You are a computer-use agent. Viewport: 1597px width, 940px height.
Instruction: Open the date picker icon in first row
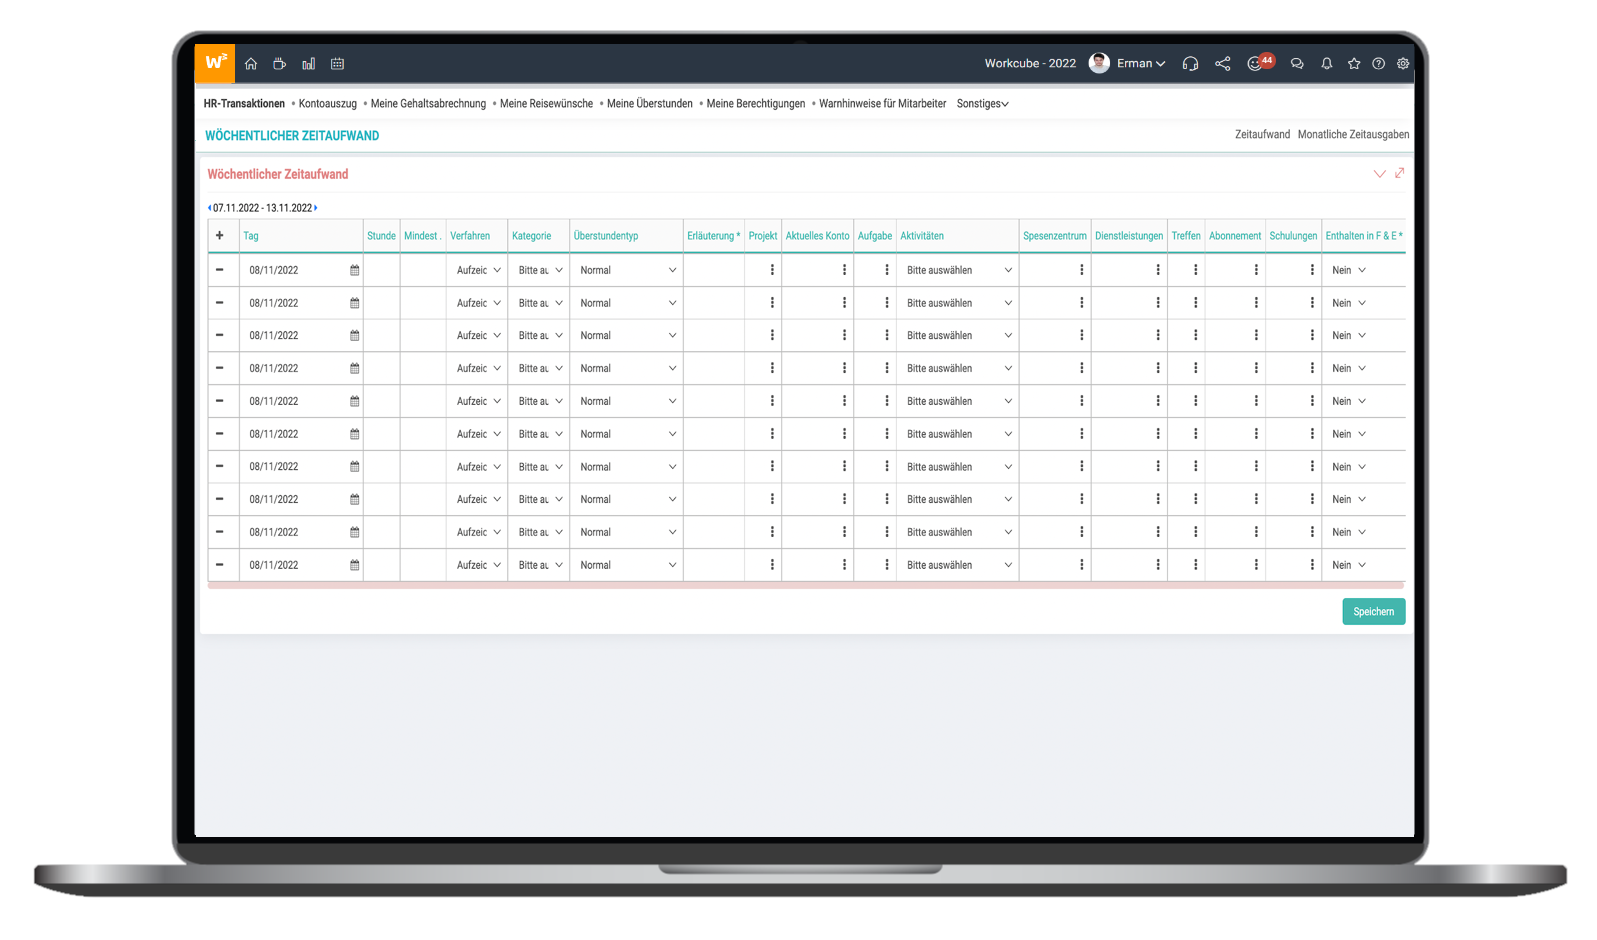pyautogui.click(x=354, y=270)
